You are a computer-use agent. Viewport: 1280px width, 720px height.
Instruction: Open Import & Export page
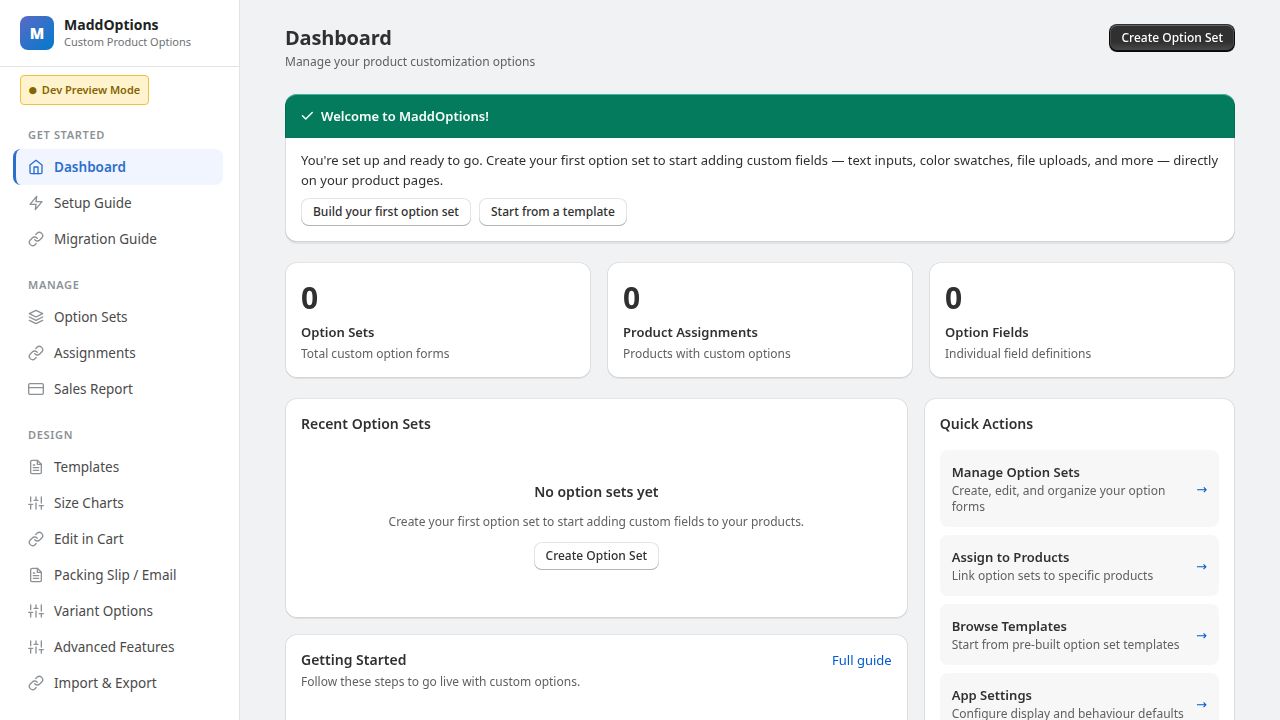[119, 683]
